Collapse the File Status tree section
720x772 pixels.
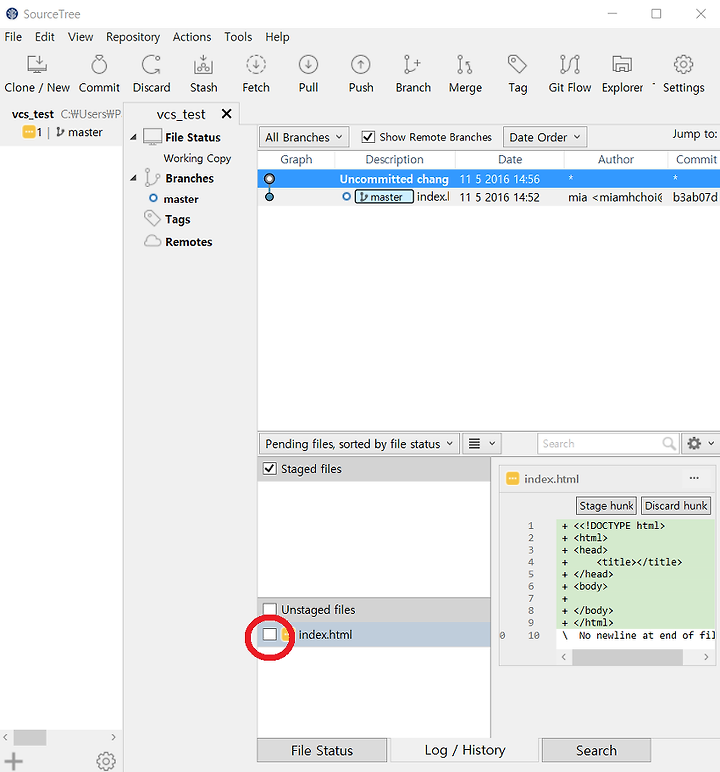(x=133, y=137)
